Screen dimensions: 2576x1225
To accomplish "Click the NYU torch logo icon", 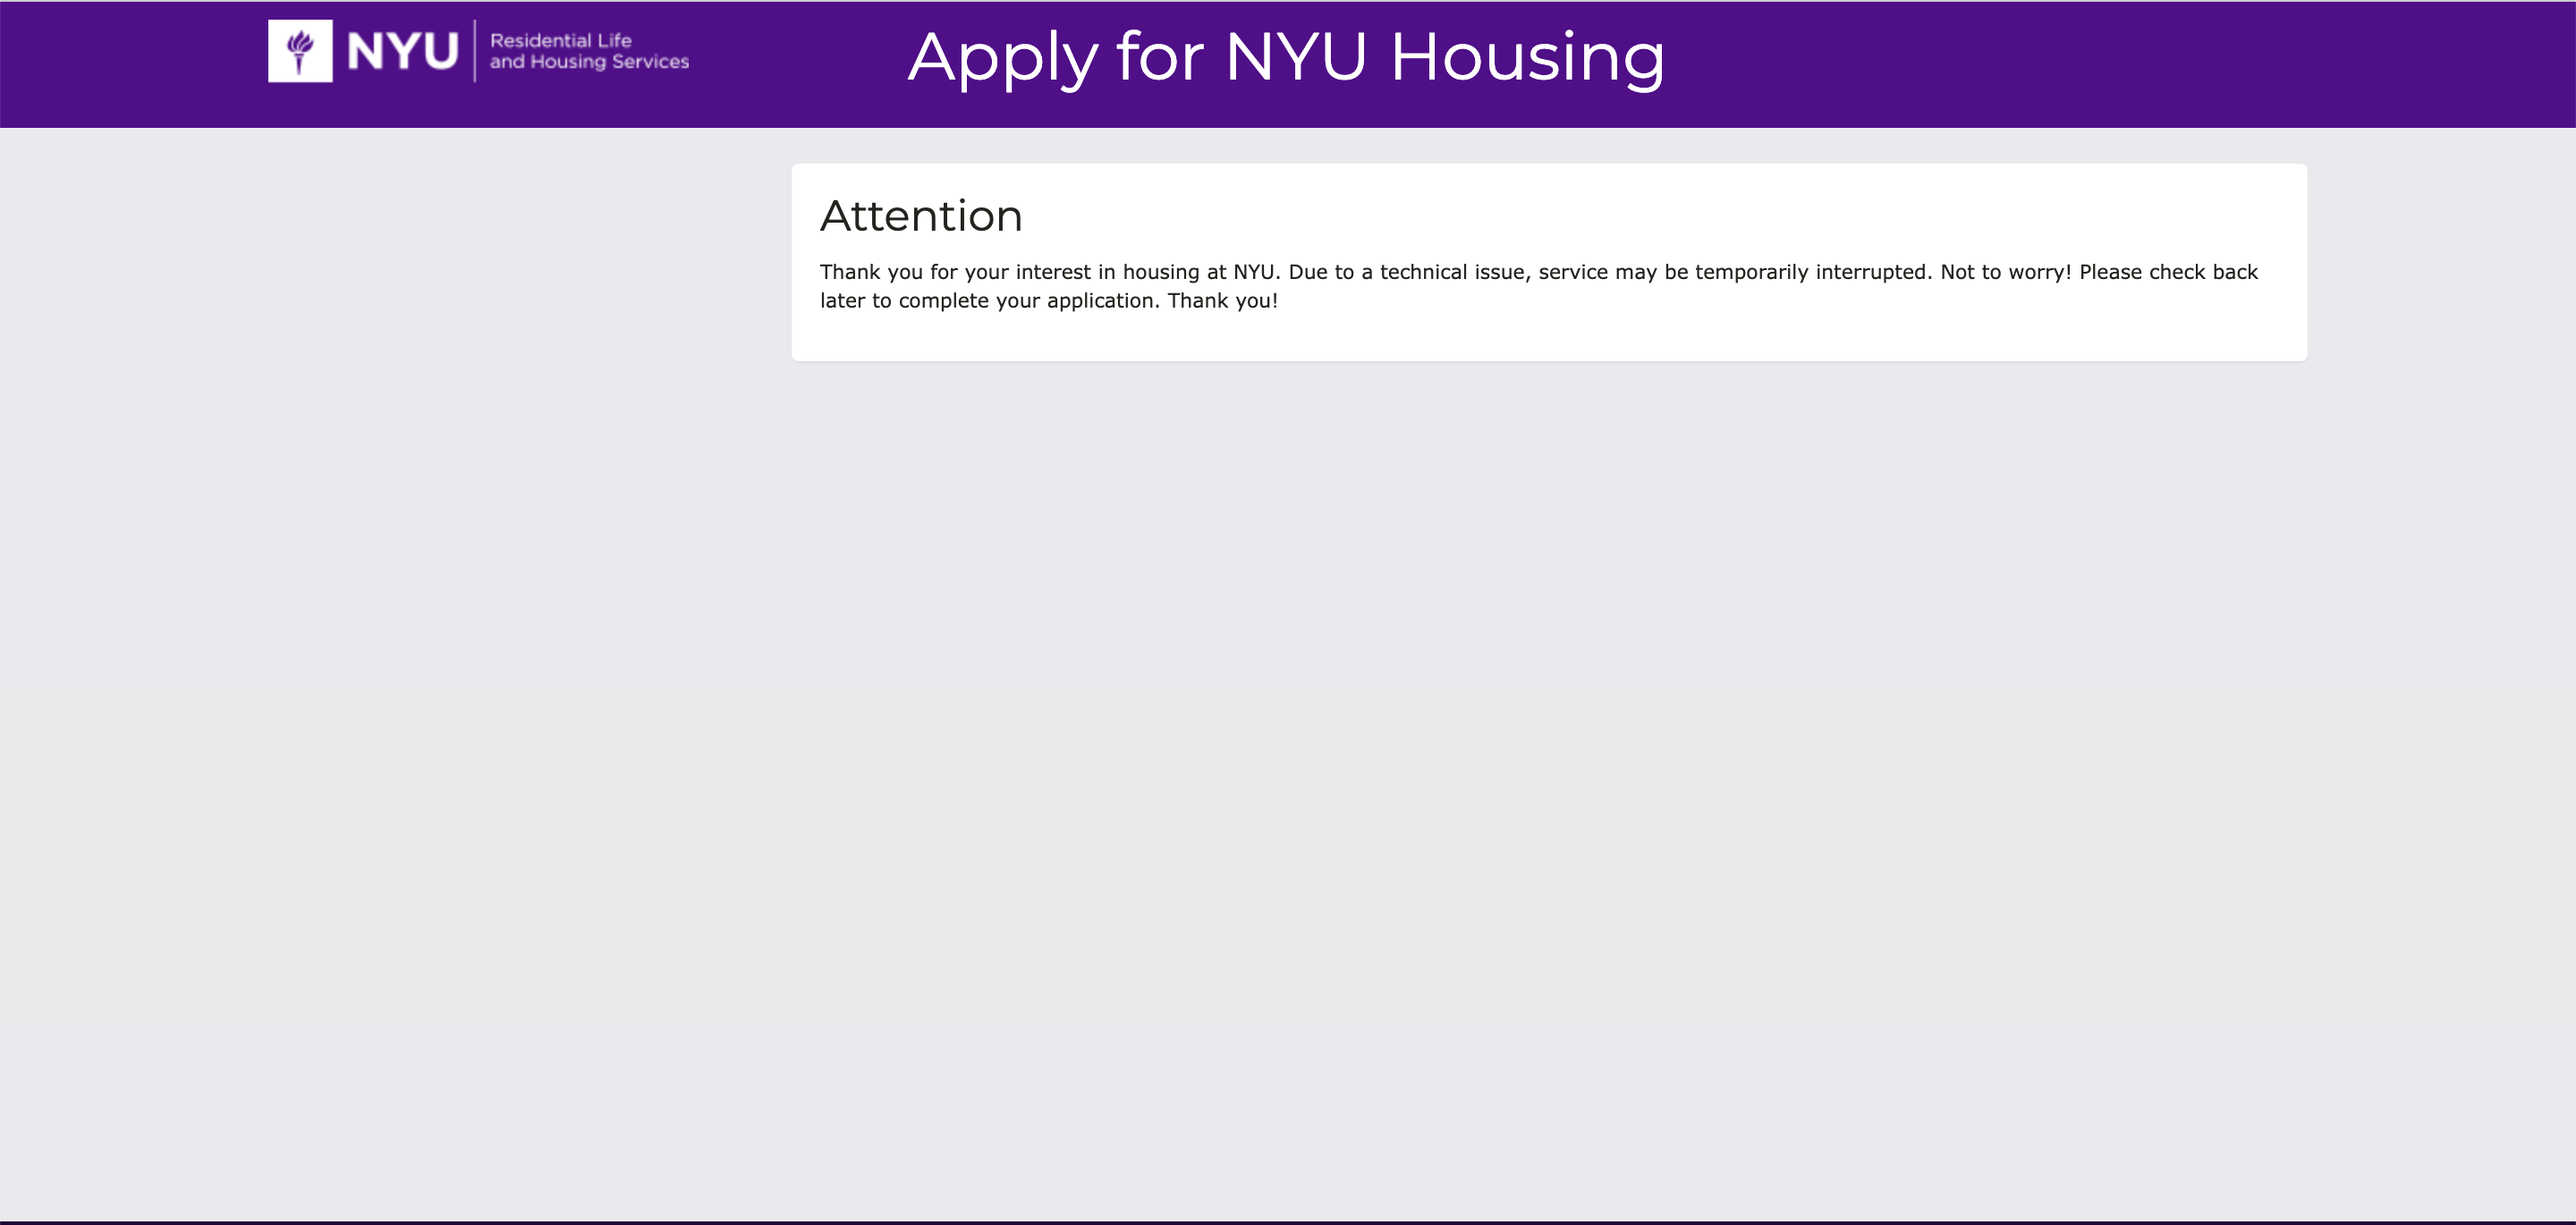I will pyautogui.click(x=300, y=51).
